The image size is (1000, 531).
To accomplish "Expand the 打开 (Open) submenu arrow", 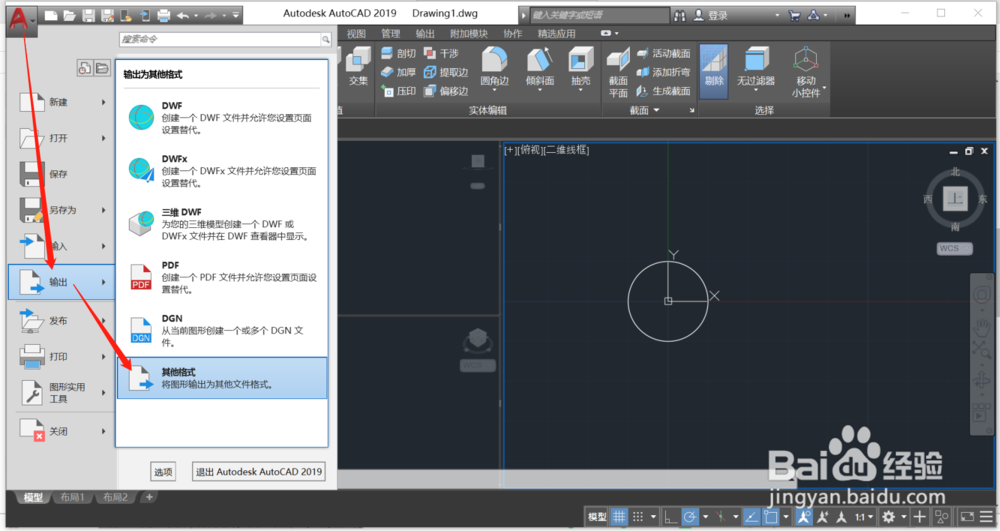I will [104, 138].
